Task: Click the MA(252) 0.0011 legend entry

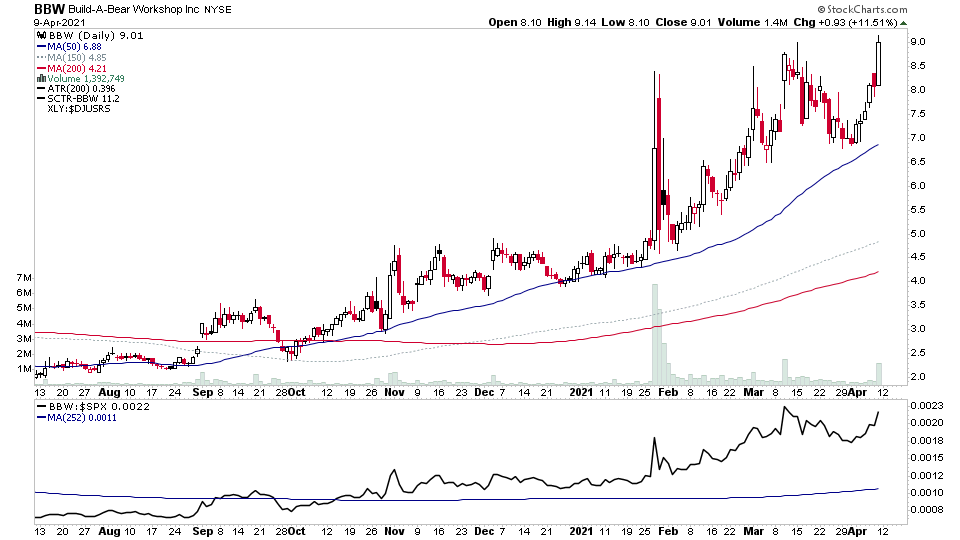Action: 82,418
